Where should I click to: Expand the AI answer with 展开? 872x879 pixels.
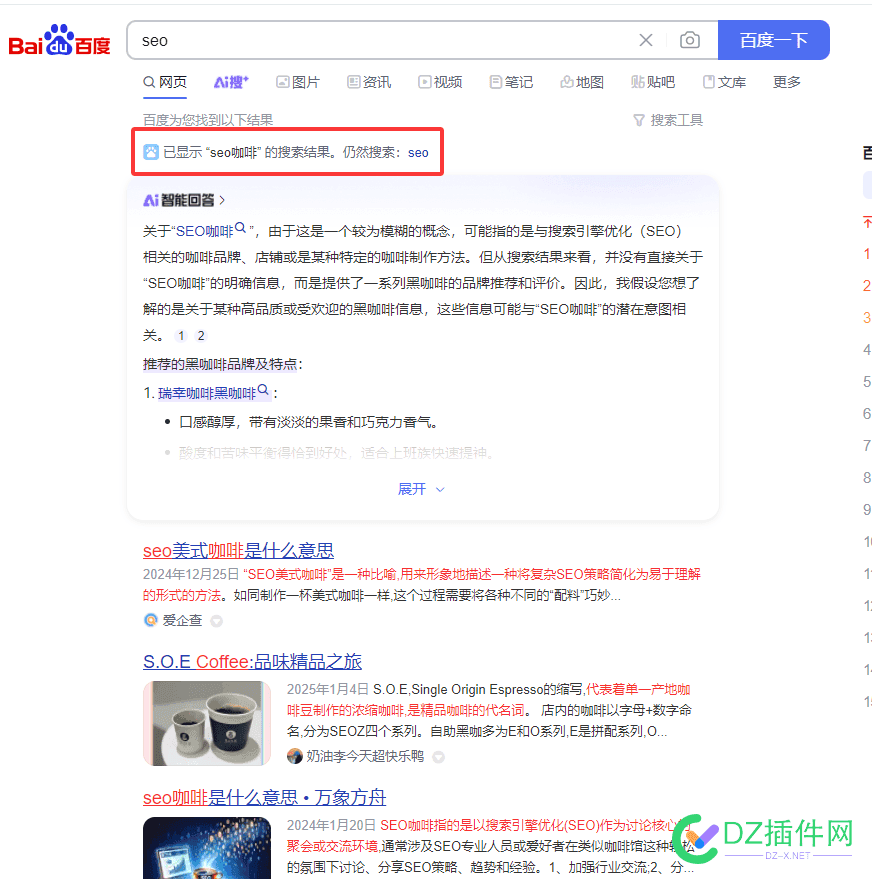[421, 489]
